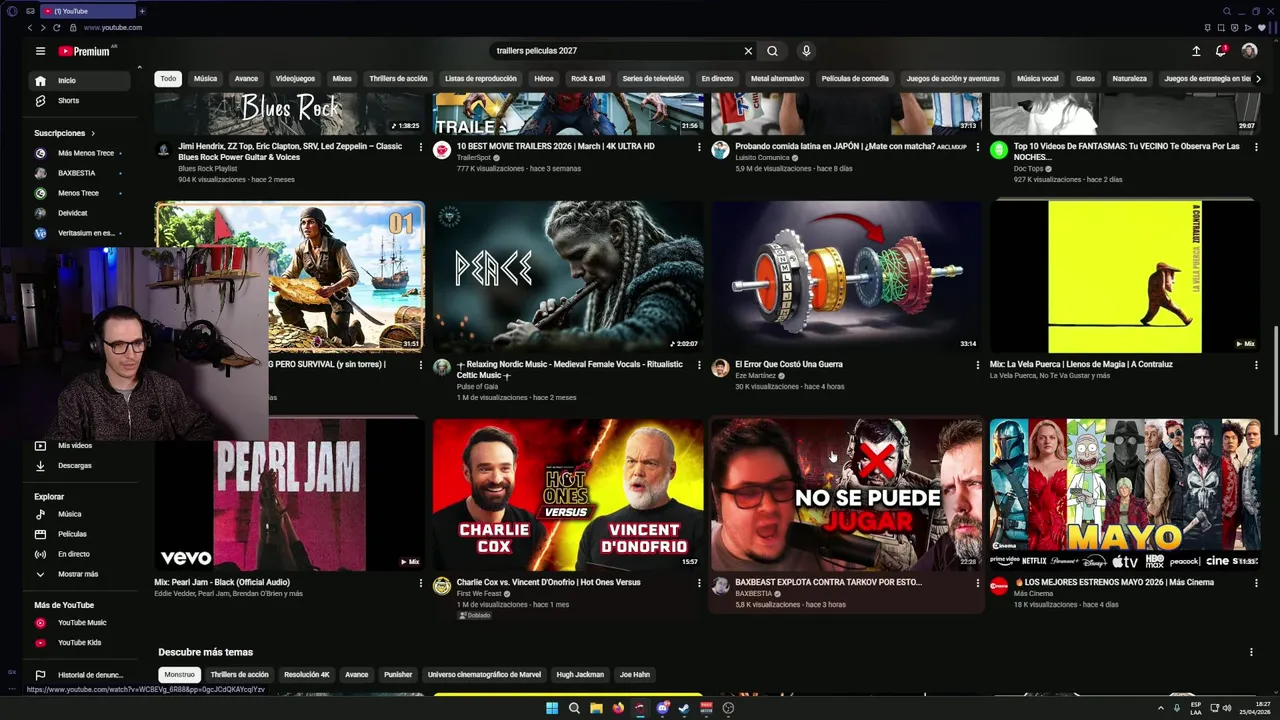Screen dimensions: 1280x720
Task: Open Historial de denuncias in the sidebar
Action: [x=81, y=675]
